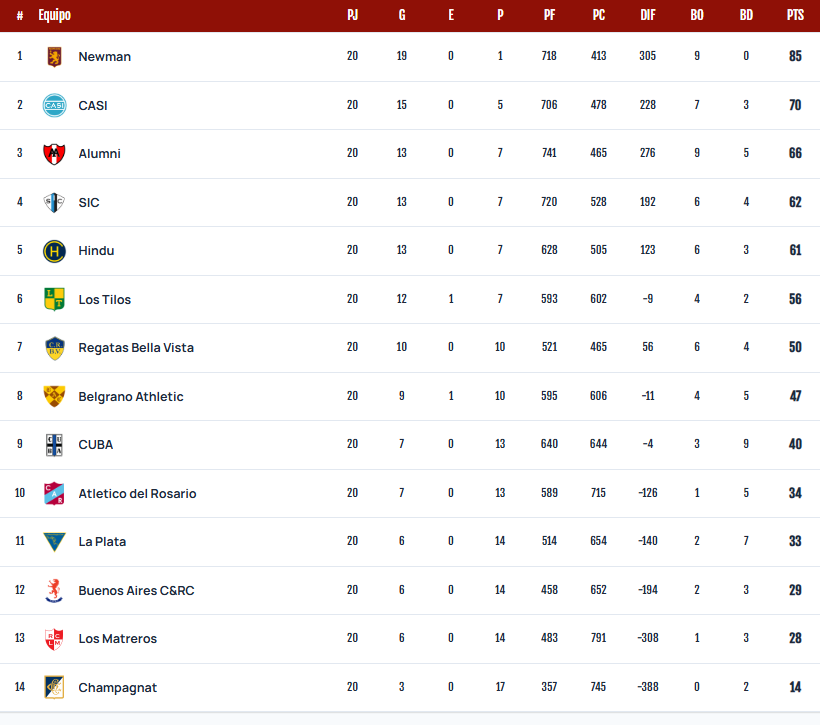Screen dimensions: 820x725
Task: Select the Regatas Bella Vista crest
Action: pyautogui.click(x=54, y=348)
